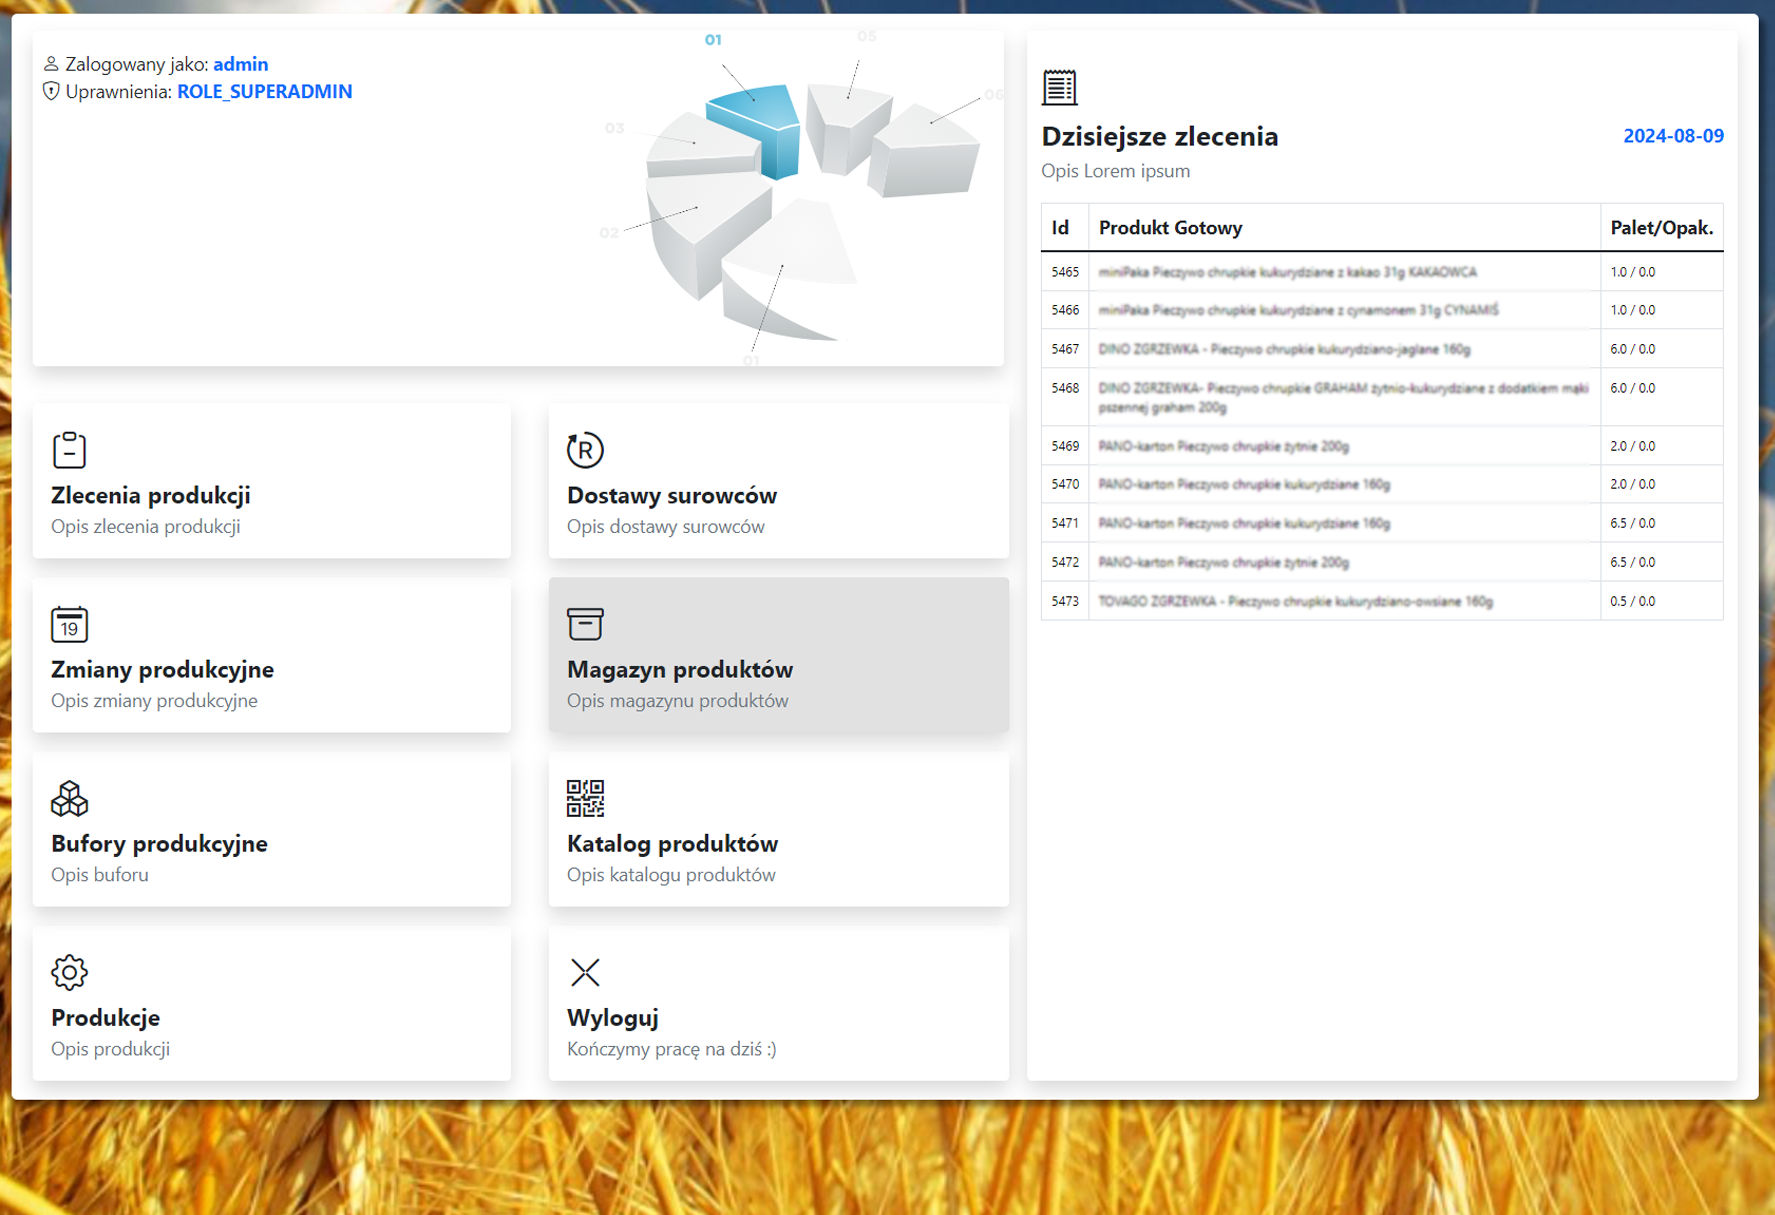1775x1215 pixels.
Task: Open the Katalog produktów title
Action: pyautogui.click(x=672, y=843)
